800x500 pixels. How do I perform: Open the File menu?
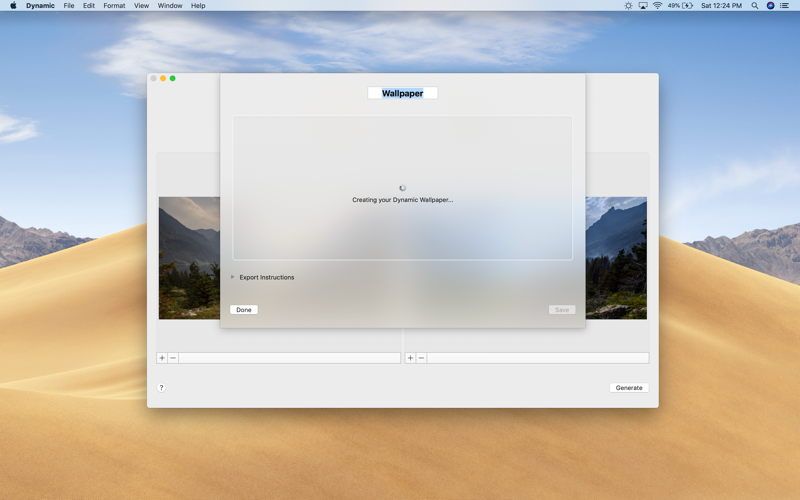tap(69, 6)
